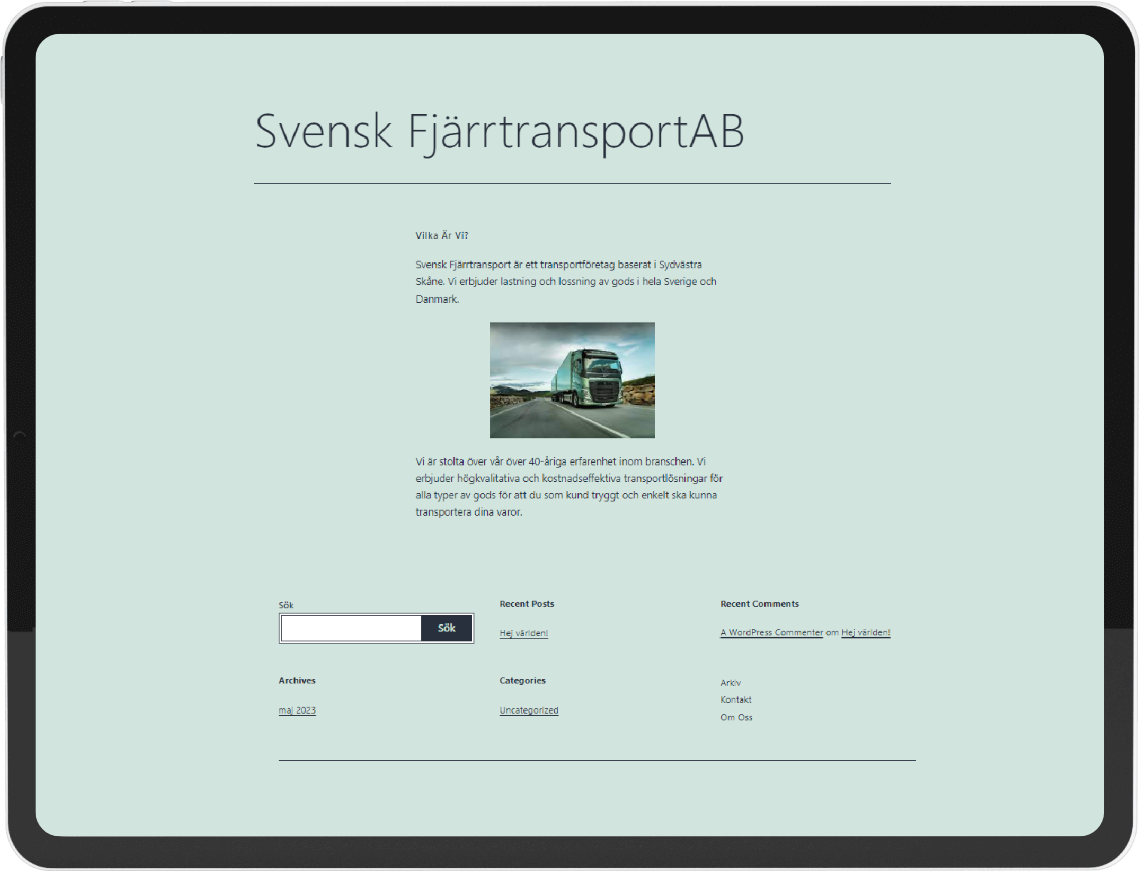1140x872 pixels.
Task: Click the paragraph starting 'Vi är stolta över'
Action: coord(569,487)
